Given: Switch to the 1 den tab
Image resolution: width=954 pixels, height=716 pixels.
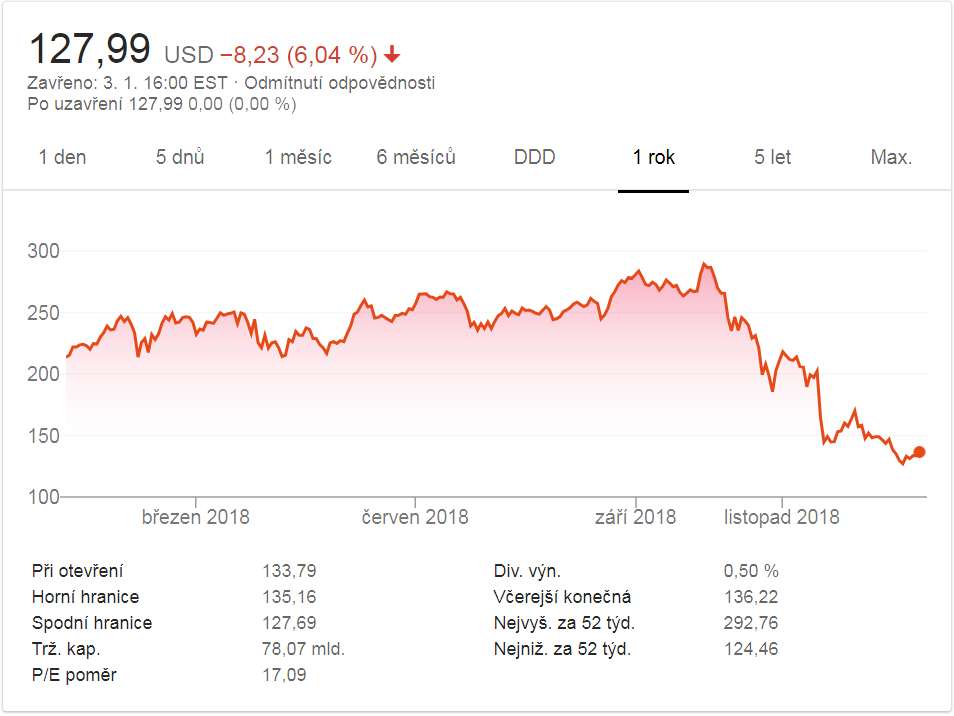Looking at the screenshot, I should [62, 157].
